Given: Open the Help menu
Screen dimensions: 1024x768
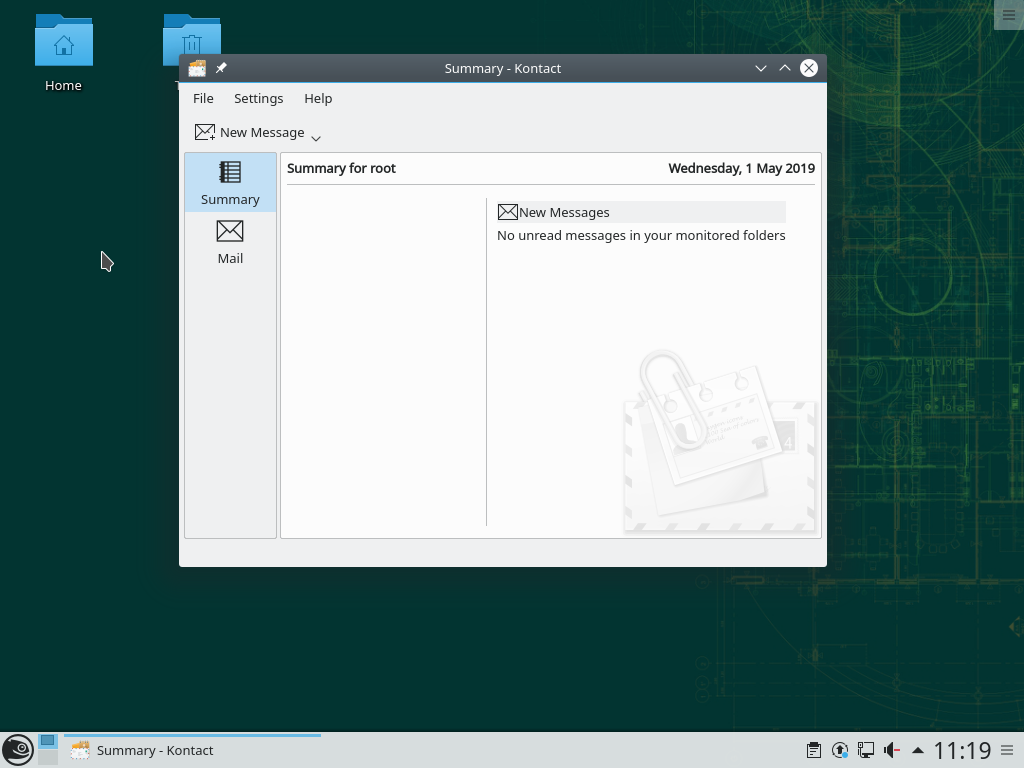Looking at the screenshot, I should (x=318, y=98).
